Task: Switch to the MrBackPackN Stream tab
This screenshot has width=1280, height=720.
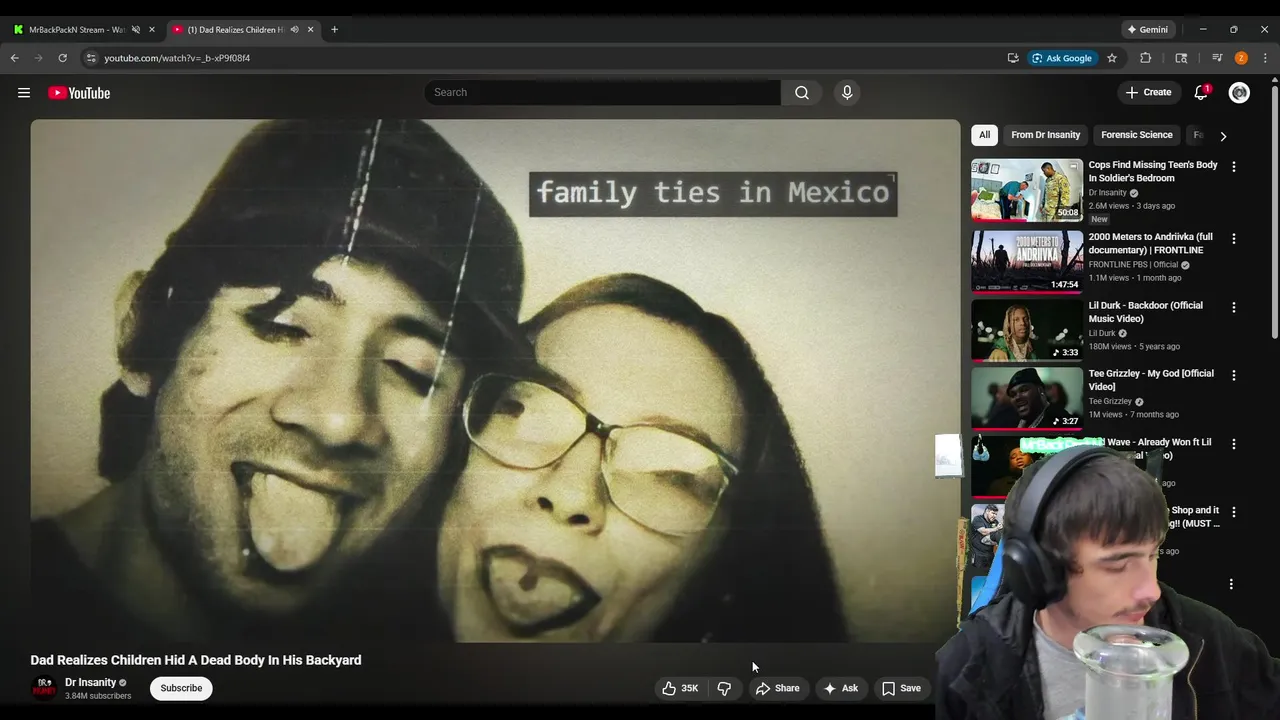Action: (78, 30)
